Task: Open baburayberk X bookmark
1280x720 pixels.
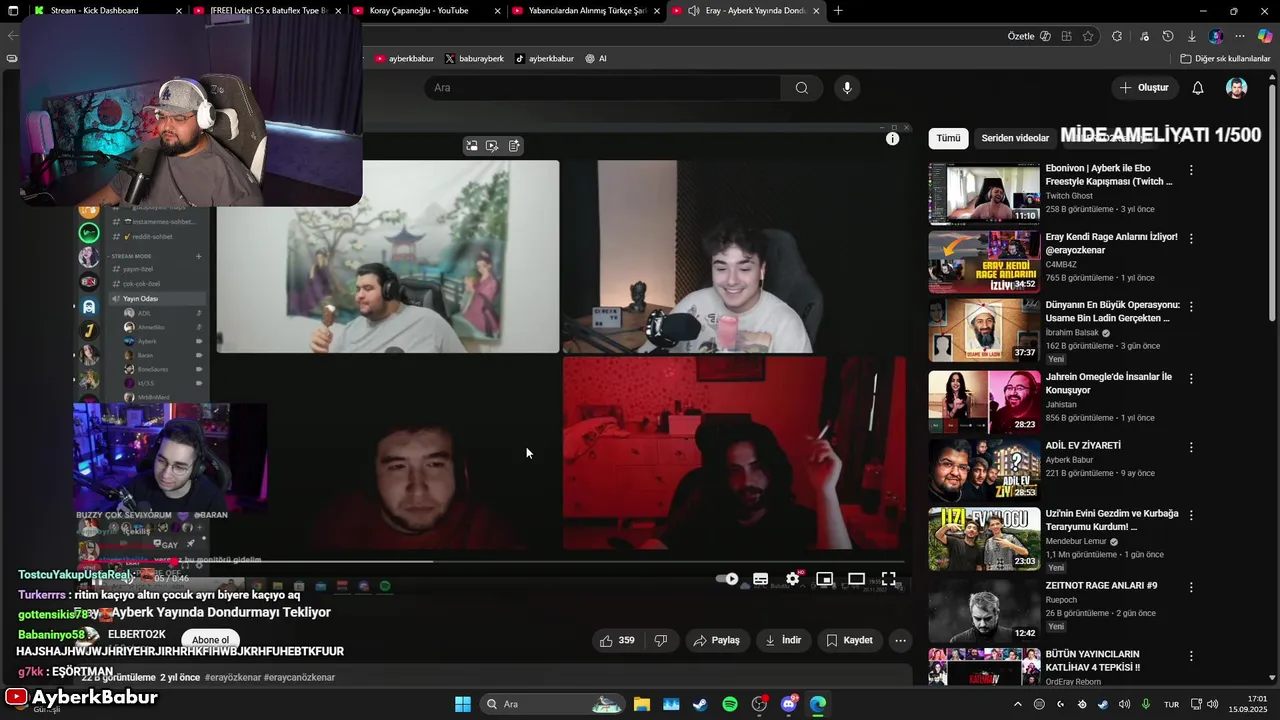Action: pos(474,59)
